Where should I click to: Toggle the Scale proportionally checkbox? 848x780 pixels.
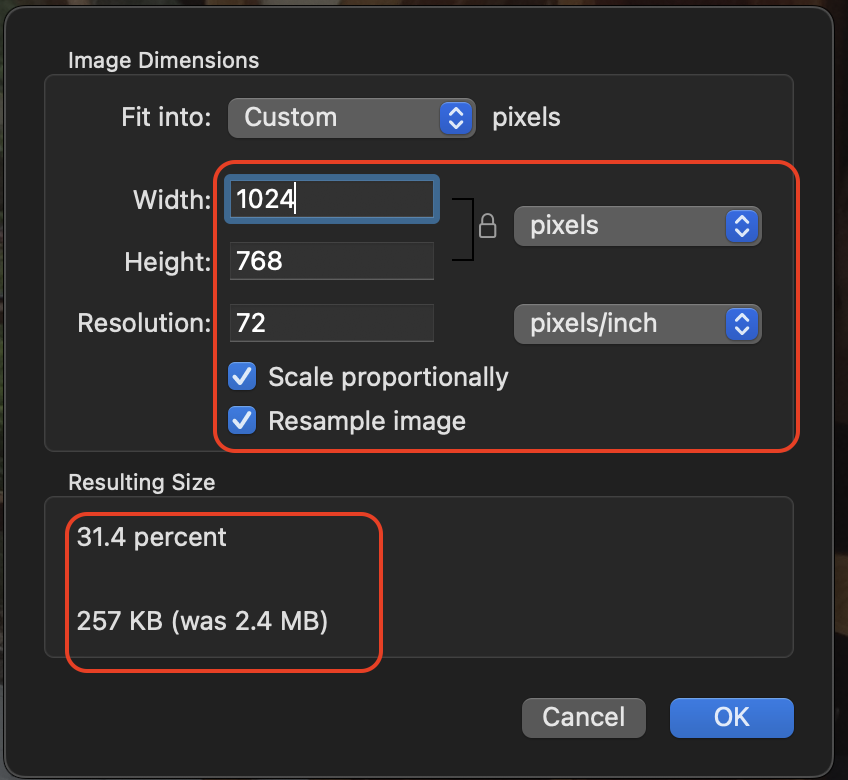pos(242,376)
